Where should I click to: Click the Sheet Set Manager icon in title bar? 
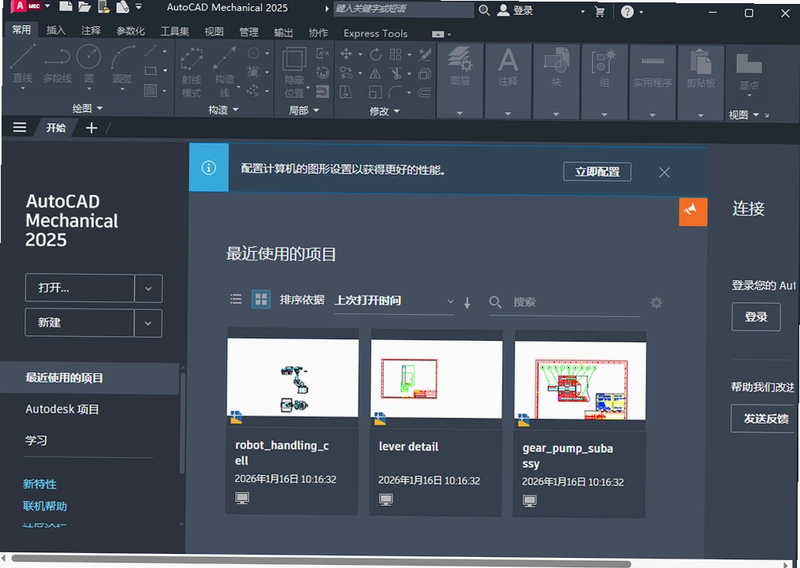104,7
